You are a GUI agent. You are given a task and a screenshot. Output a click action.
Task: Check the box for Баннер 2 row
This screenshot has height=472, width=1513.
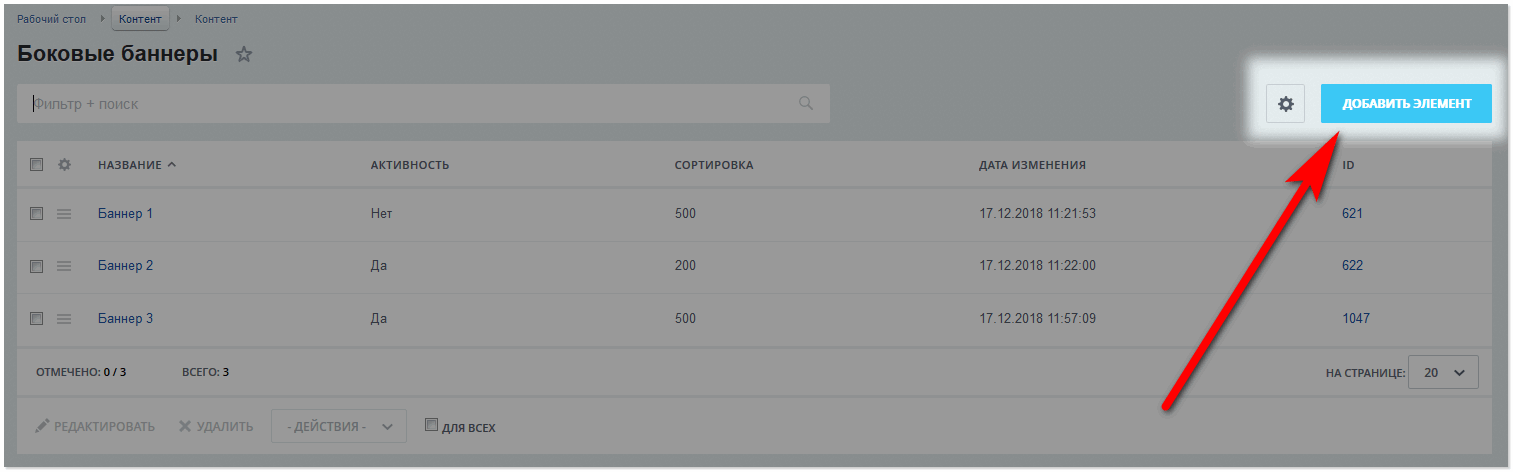(37, 266)
